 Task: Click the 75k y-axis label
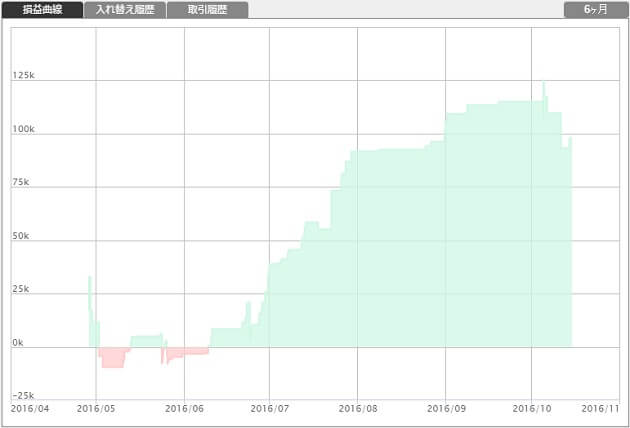[20, 182]
